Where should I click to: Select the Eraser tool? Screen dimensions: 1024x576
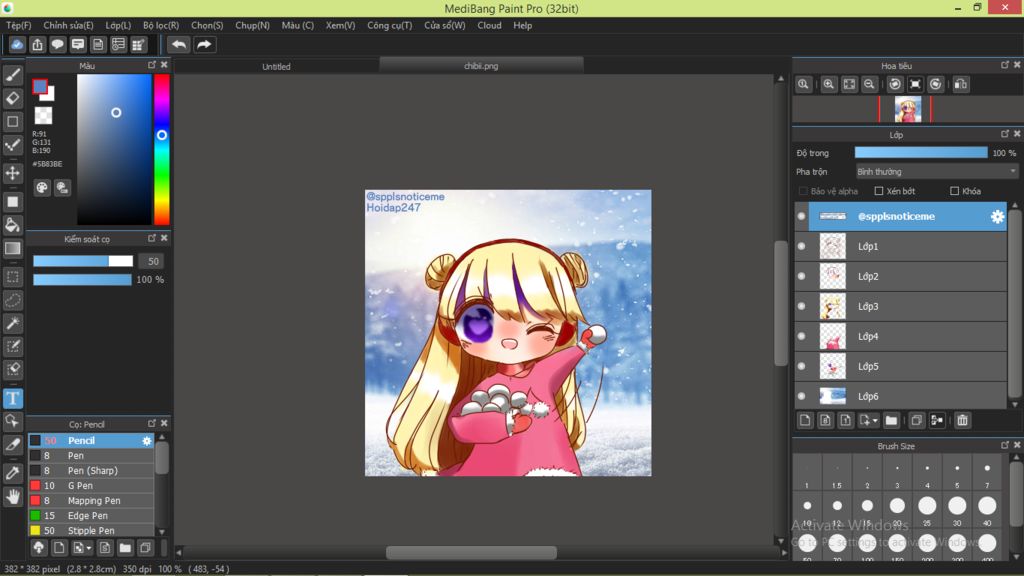point(12,98)
